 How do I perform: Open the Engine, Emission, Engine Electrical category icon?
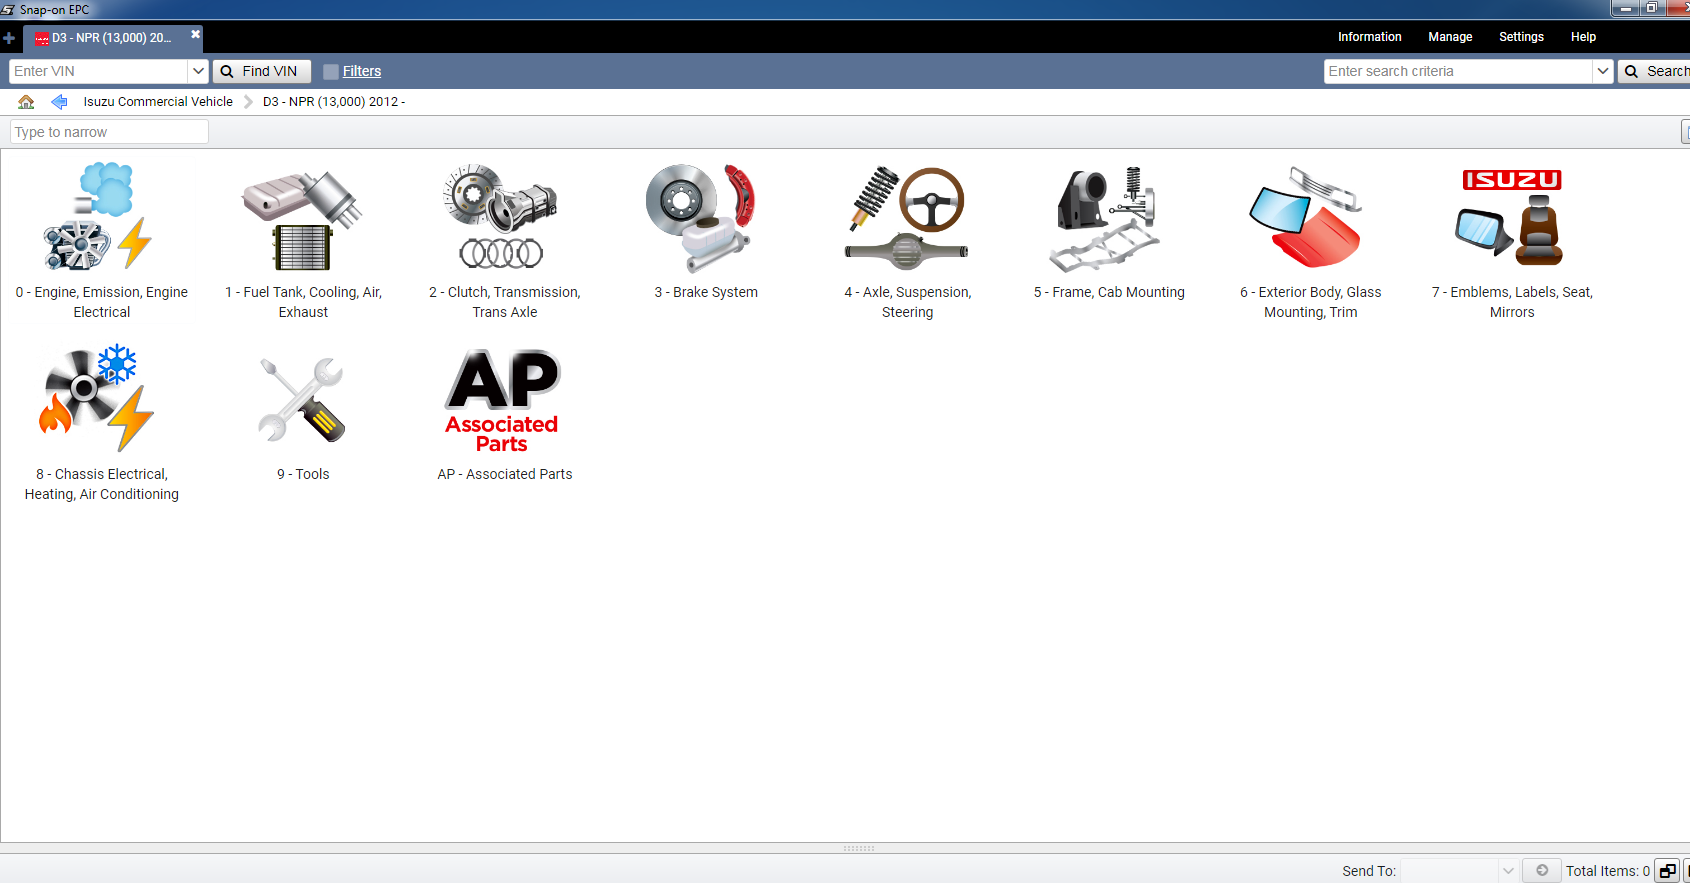pyautogui.click(x=98, y=217)
